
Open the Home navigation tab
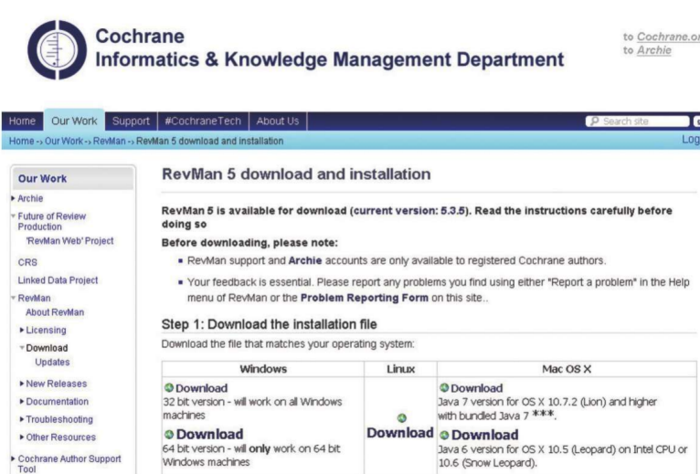22,121
